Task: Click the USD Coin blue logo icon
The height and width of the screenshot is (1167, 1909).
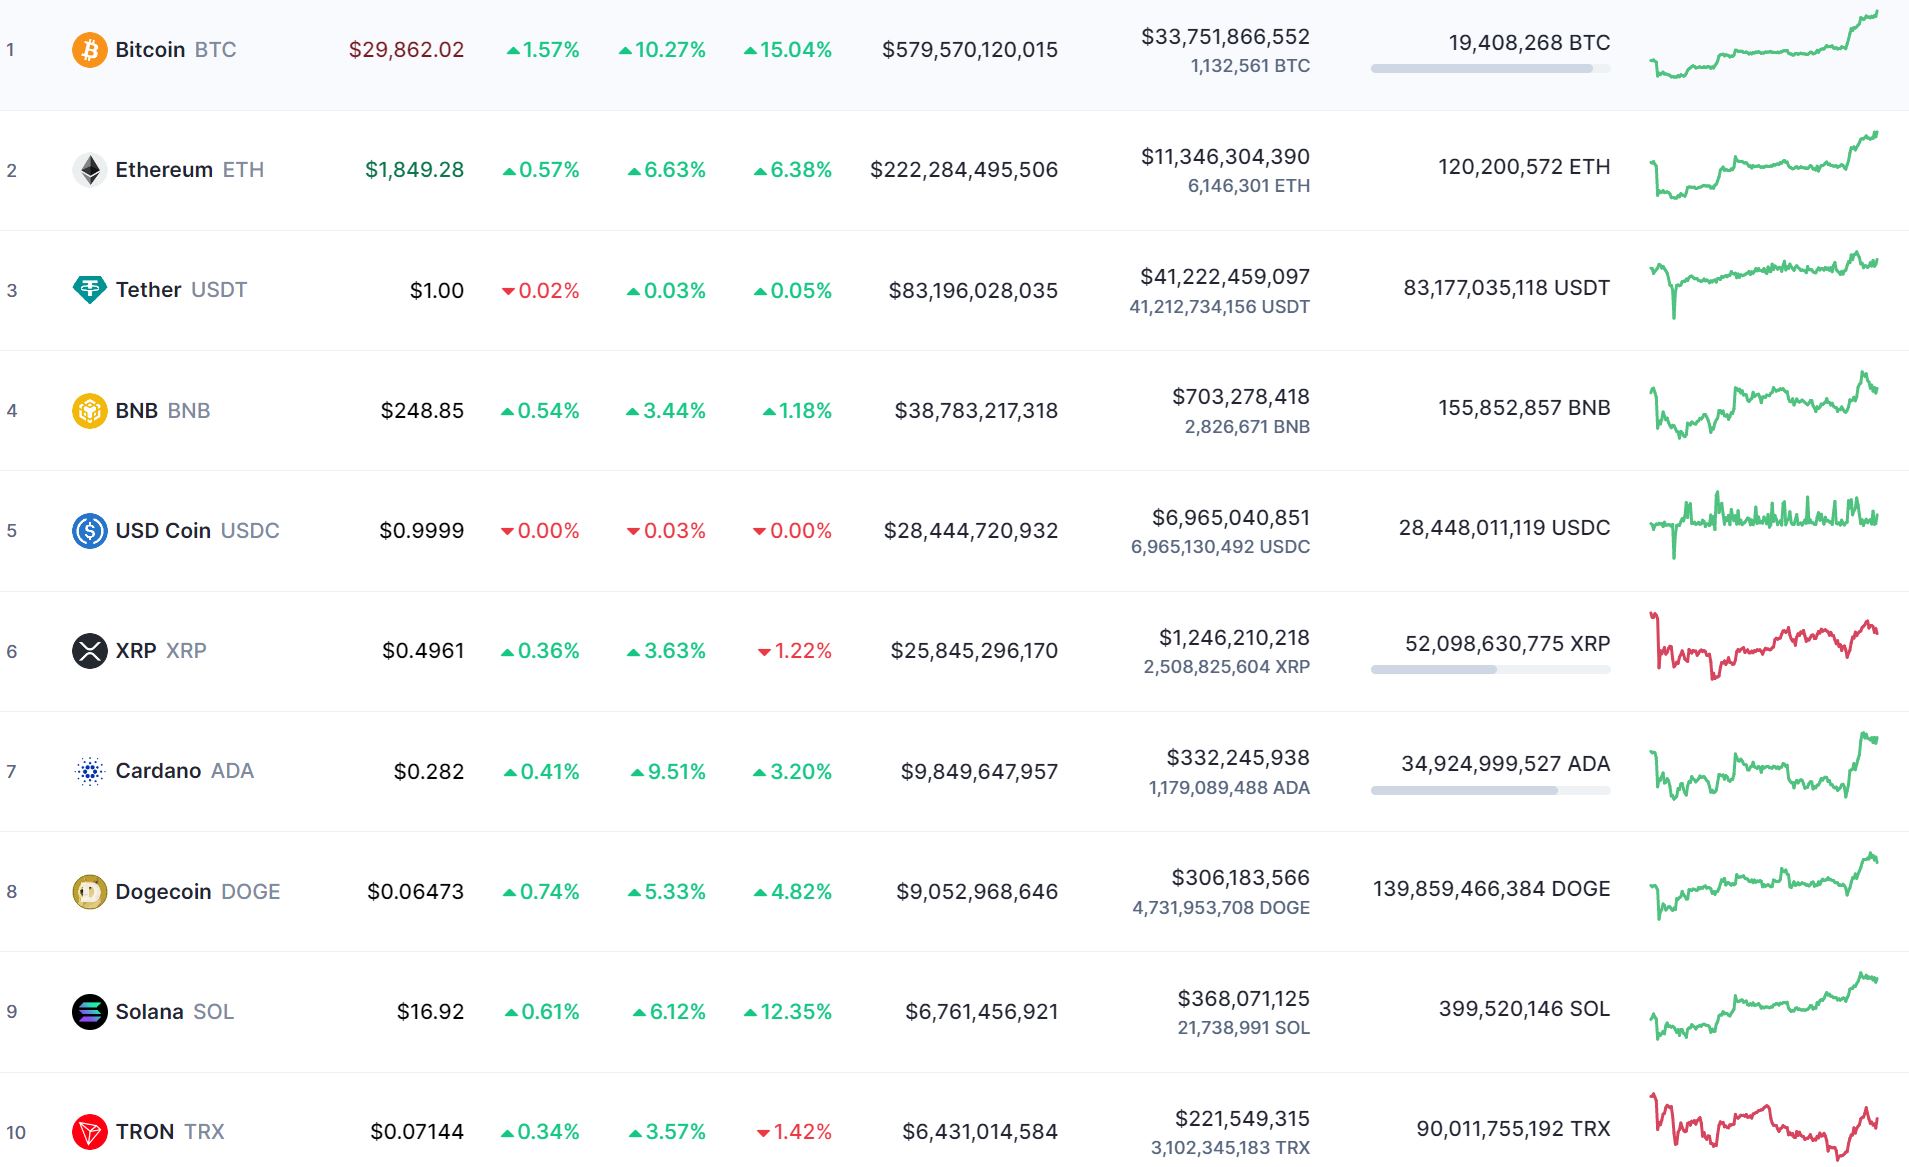Action: point(89,530)
